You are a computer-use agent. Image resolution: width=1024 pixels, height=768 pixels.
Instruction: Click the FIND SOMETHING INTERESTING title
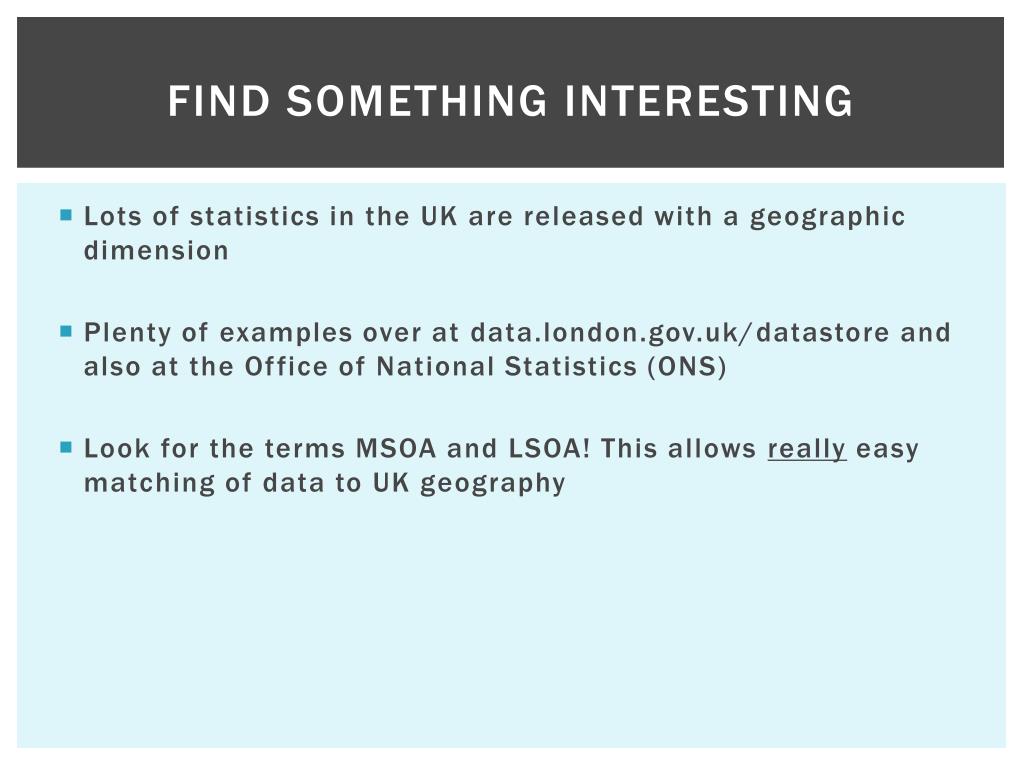[510, 101]
